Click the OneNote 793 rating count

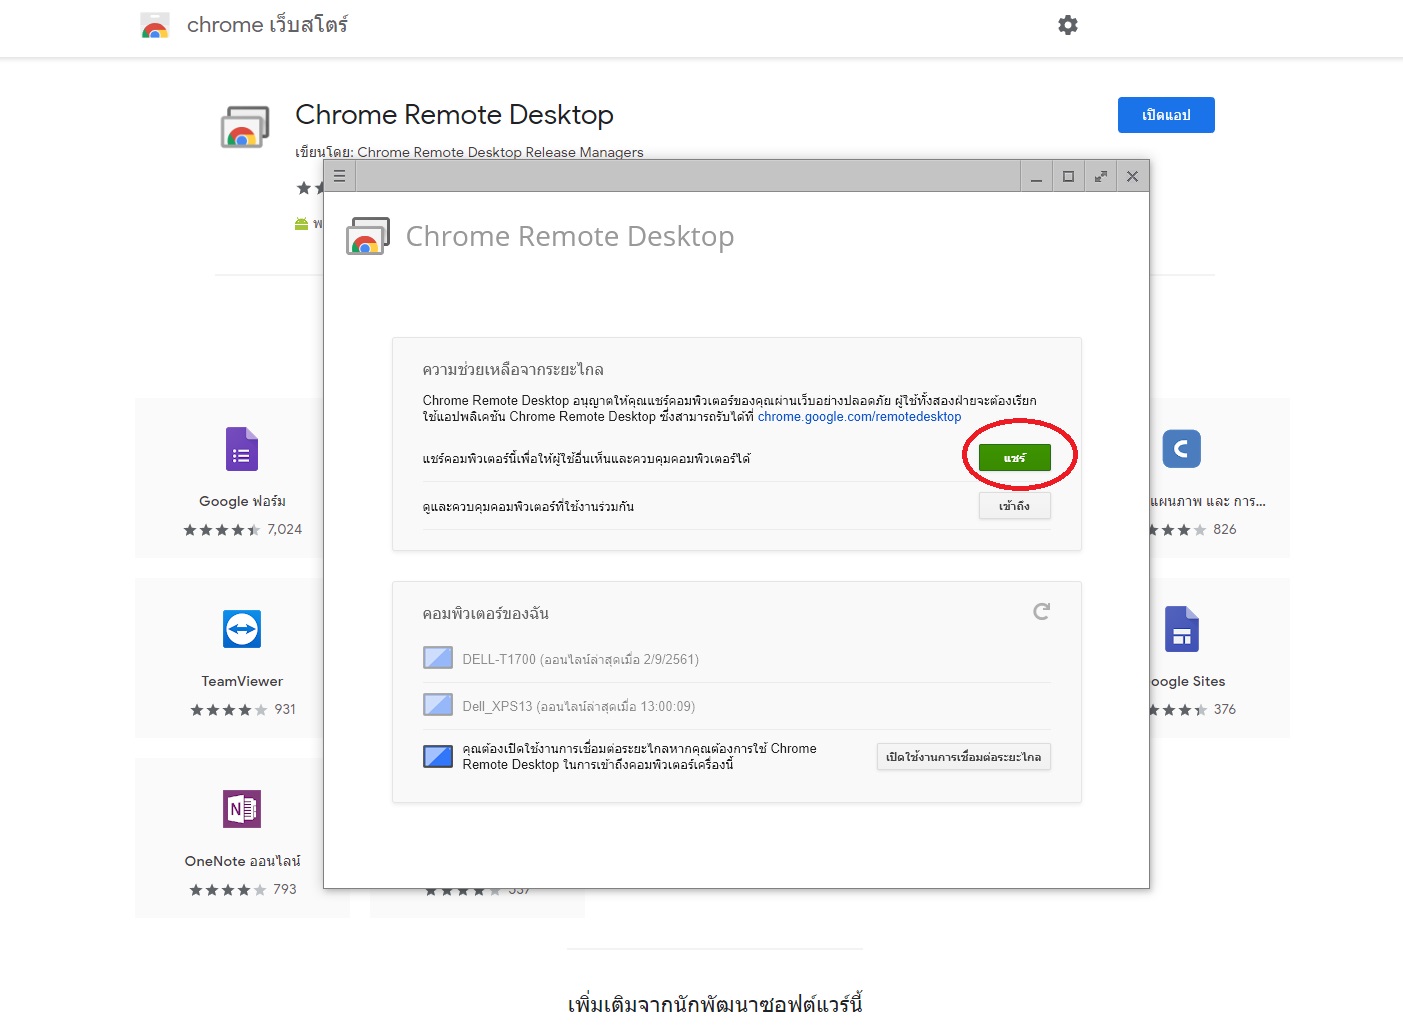tap(285, 889)
